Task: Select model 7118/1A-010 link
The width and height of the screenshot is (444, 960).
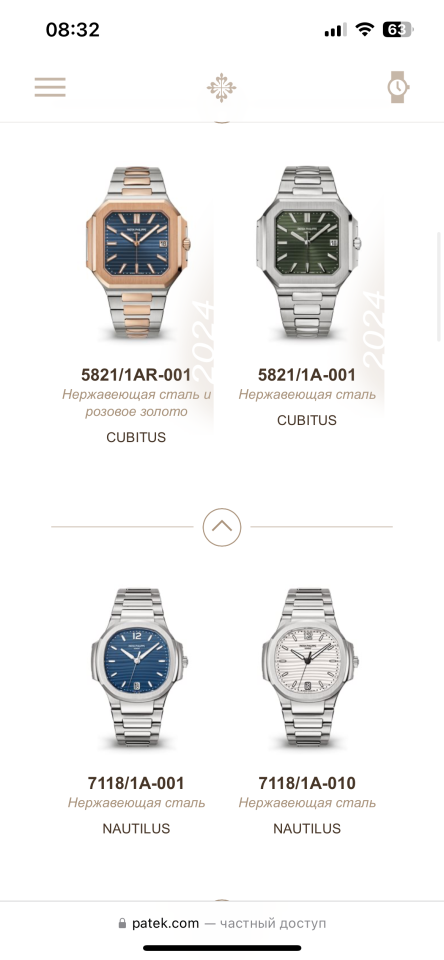Action: (x=307, y=783)
